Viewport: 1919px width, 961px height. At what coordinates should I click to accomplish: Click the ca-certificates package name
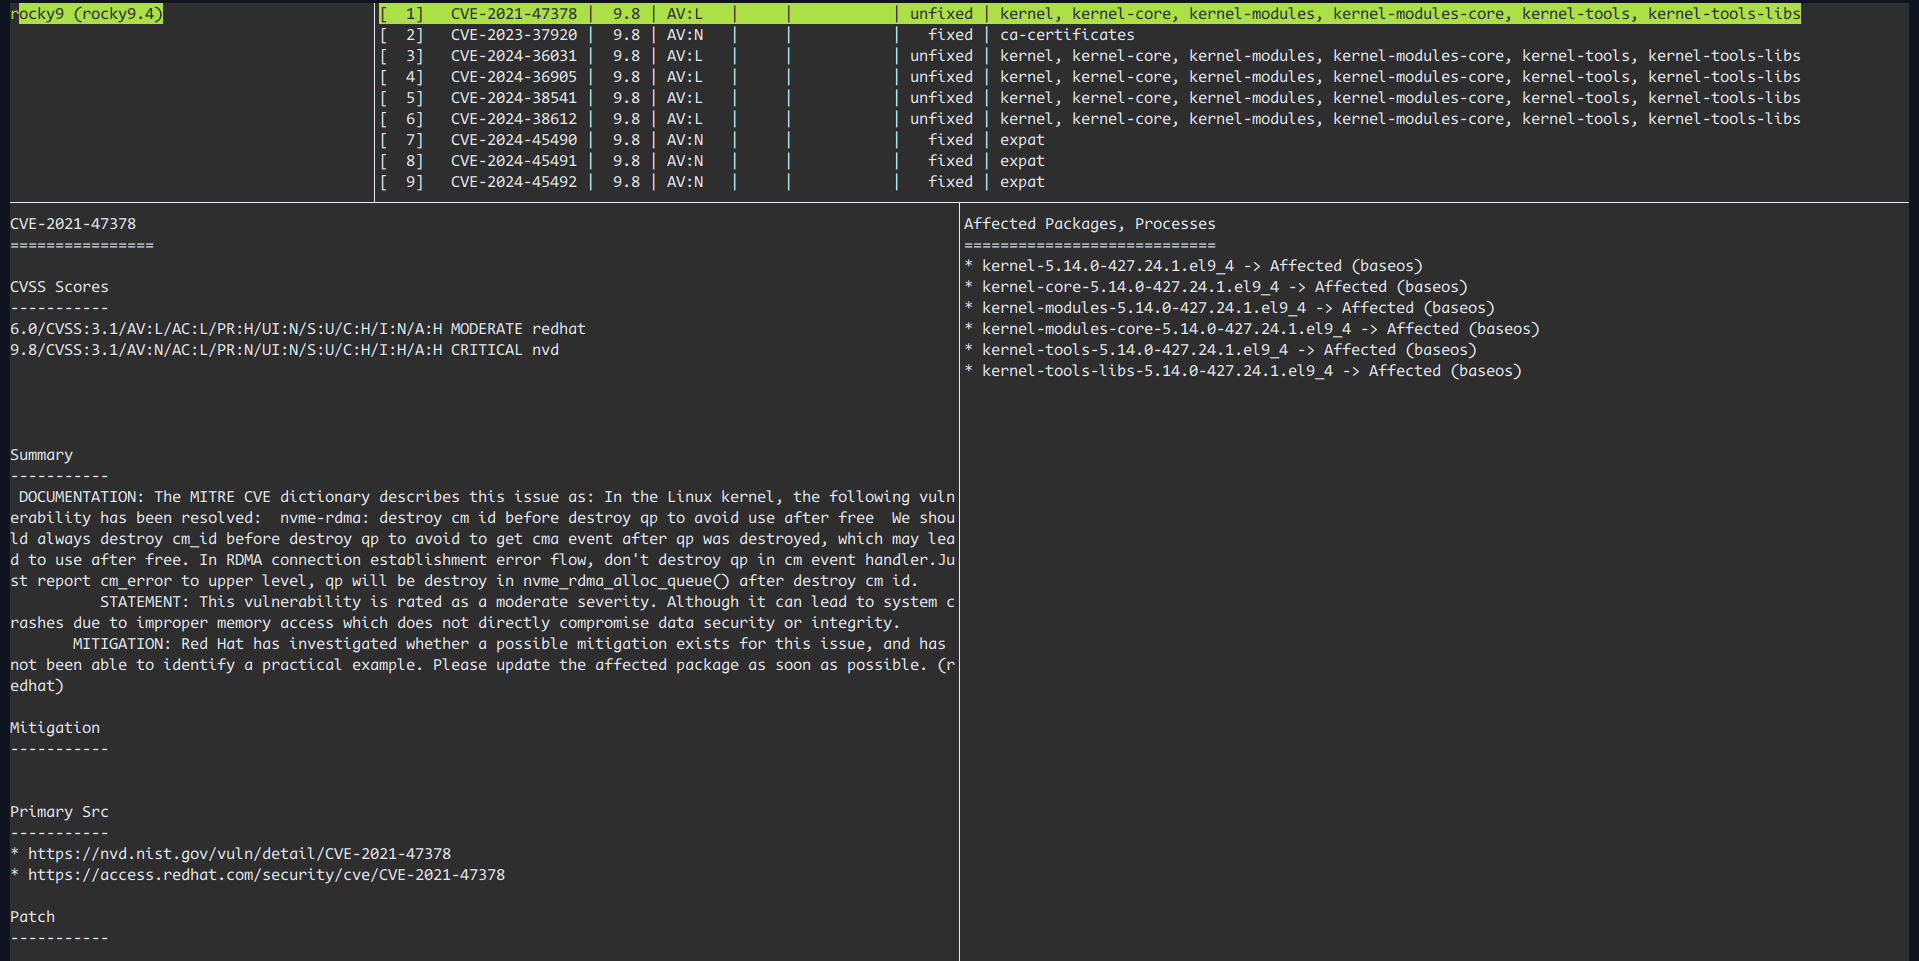[x=1066, y=34]
